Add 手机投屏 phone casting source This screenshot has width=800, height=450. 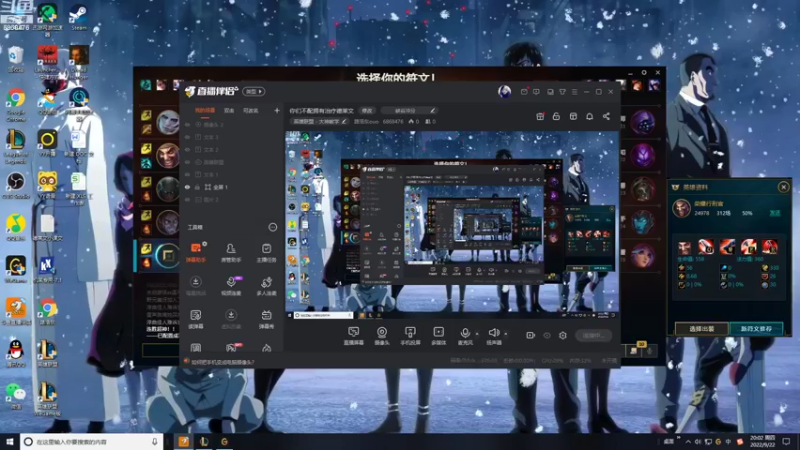click(x=410, y=336)
